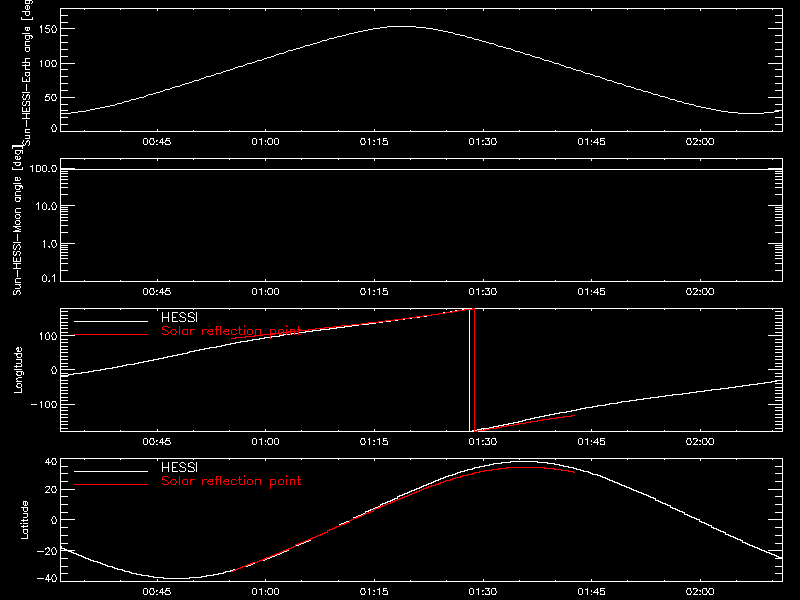Select the HESSI legend text in Longitude plot

tap(179, 317)
